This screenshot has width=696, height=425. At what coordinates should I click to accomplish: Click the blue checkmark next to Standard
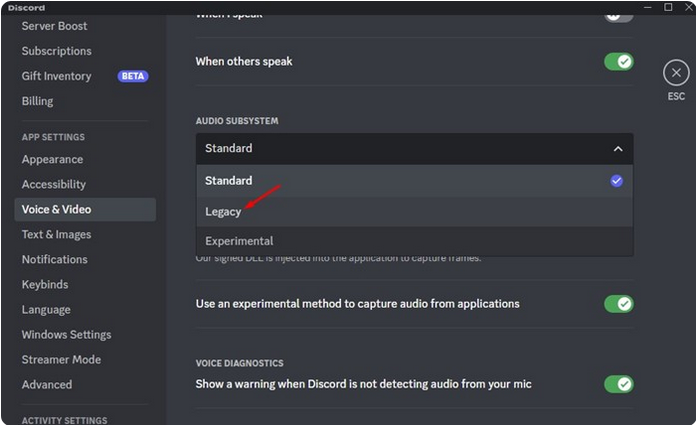point(616,181)
